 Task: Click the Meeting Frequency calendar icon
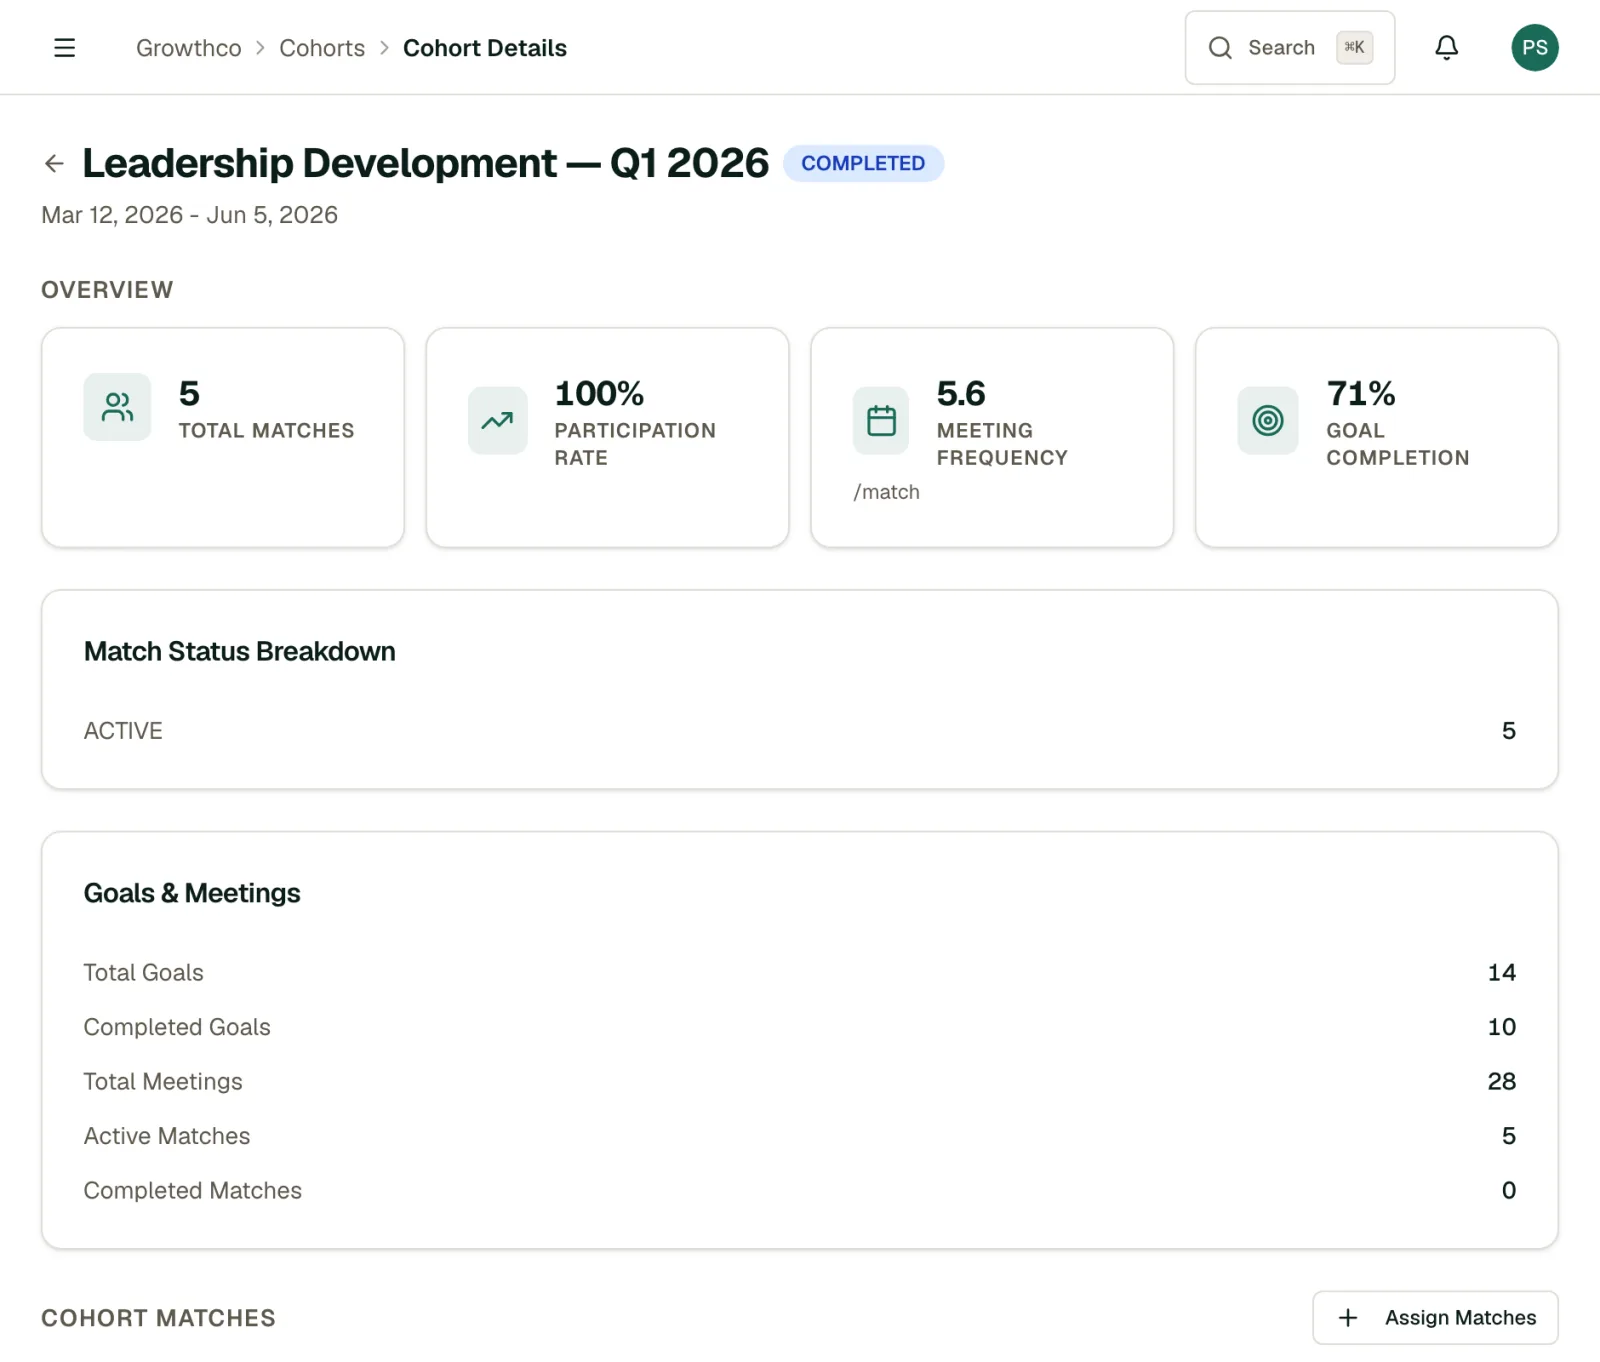point(881,420)
